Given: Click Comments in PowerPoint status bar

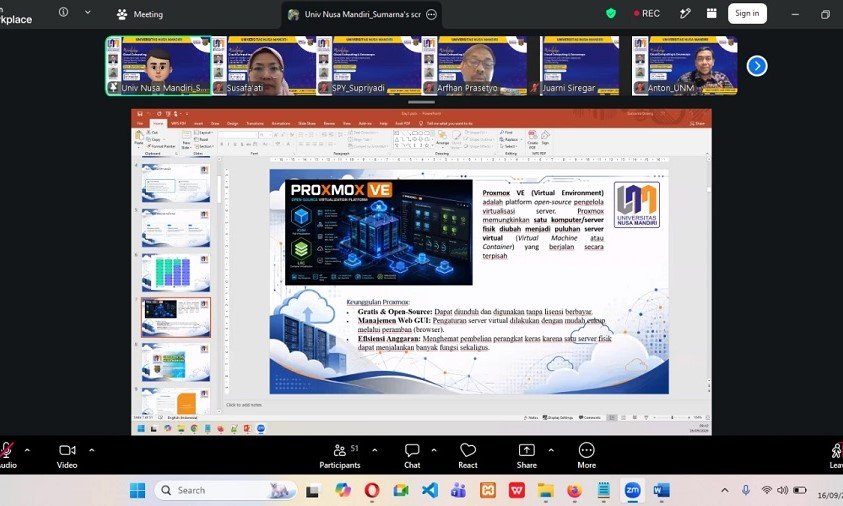Looking at the screenshot, I should click(x=590, y=417).
